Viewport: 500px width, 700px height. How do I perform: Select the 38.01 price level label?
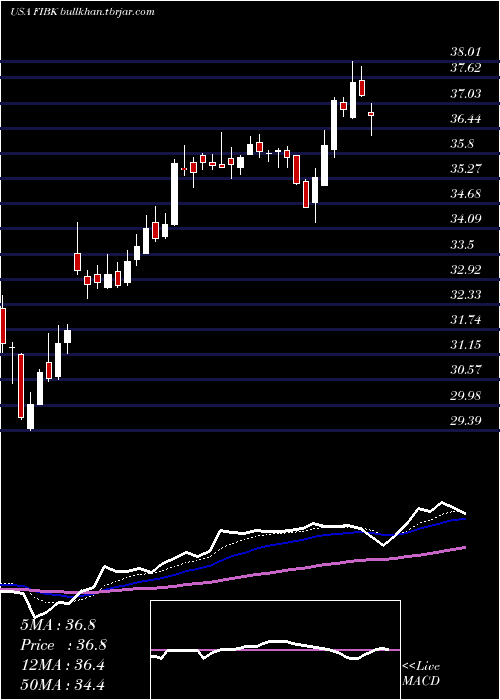click(x=466, y=52)
